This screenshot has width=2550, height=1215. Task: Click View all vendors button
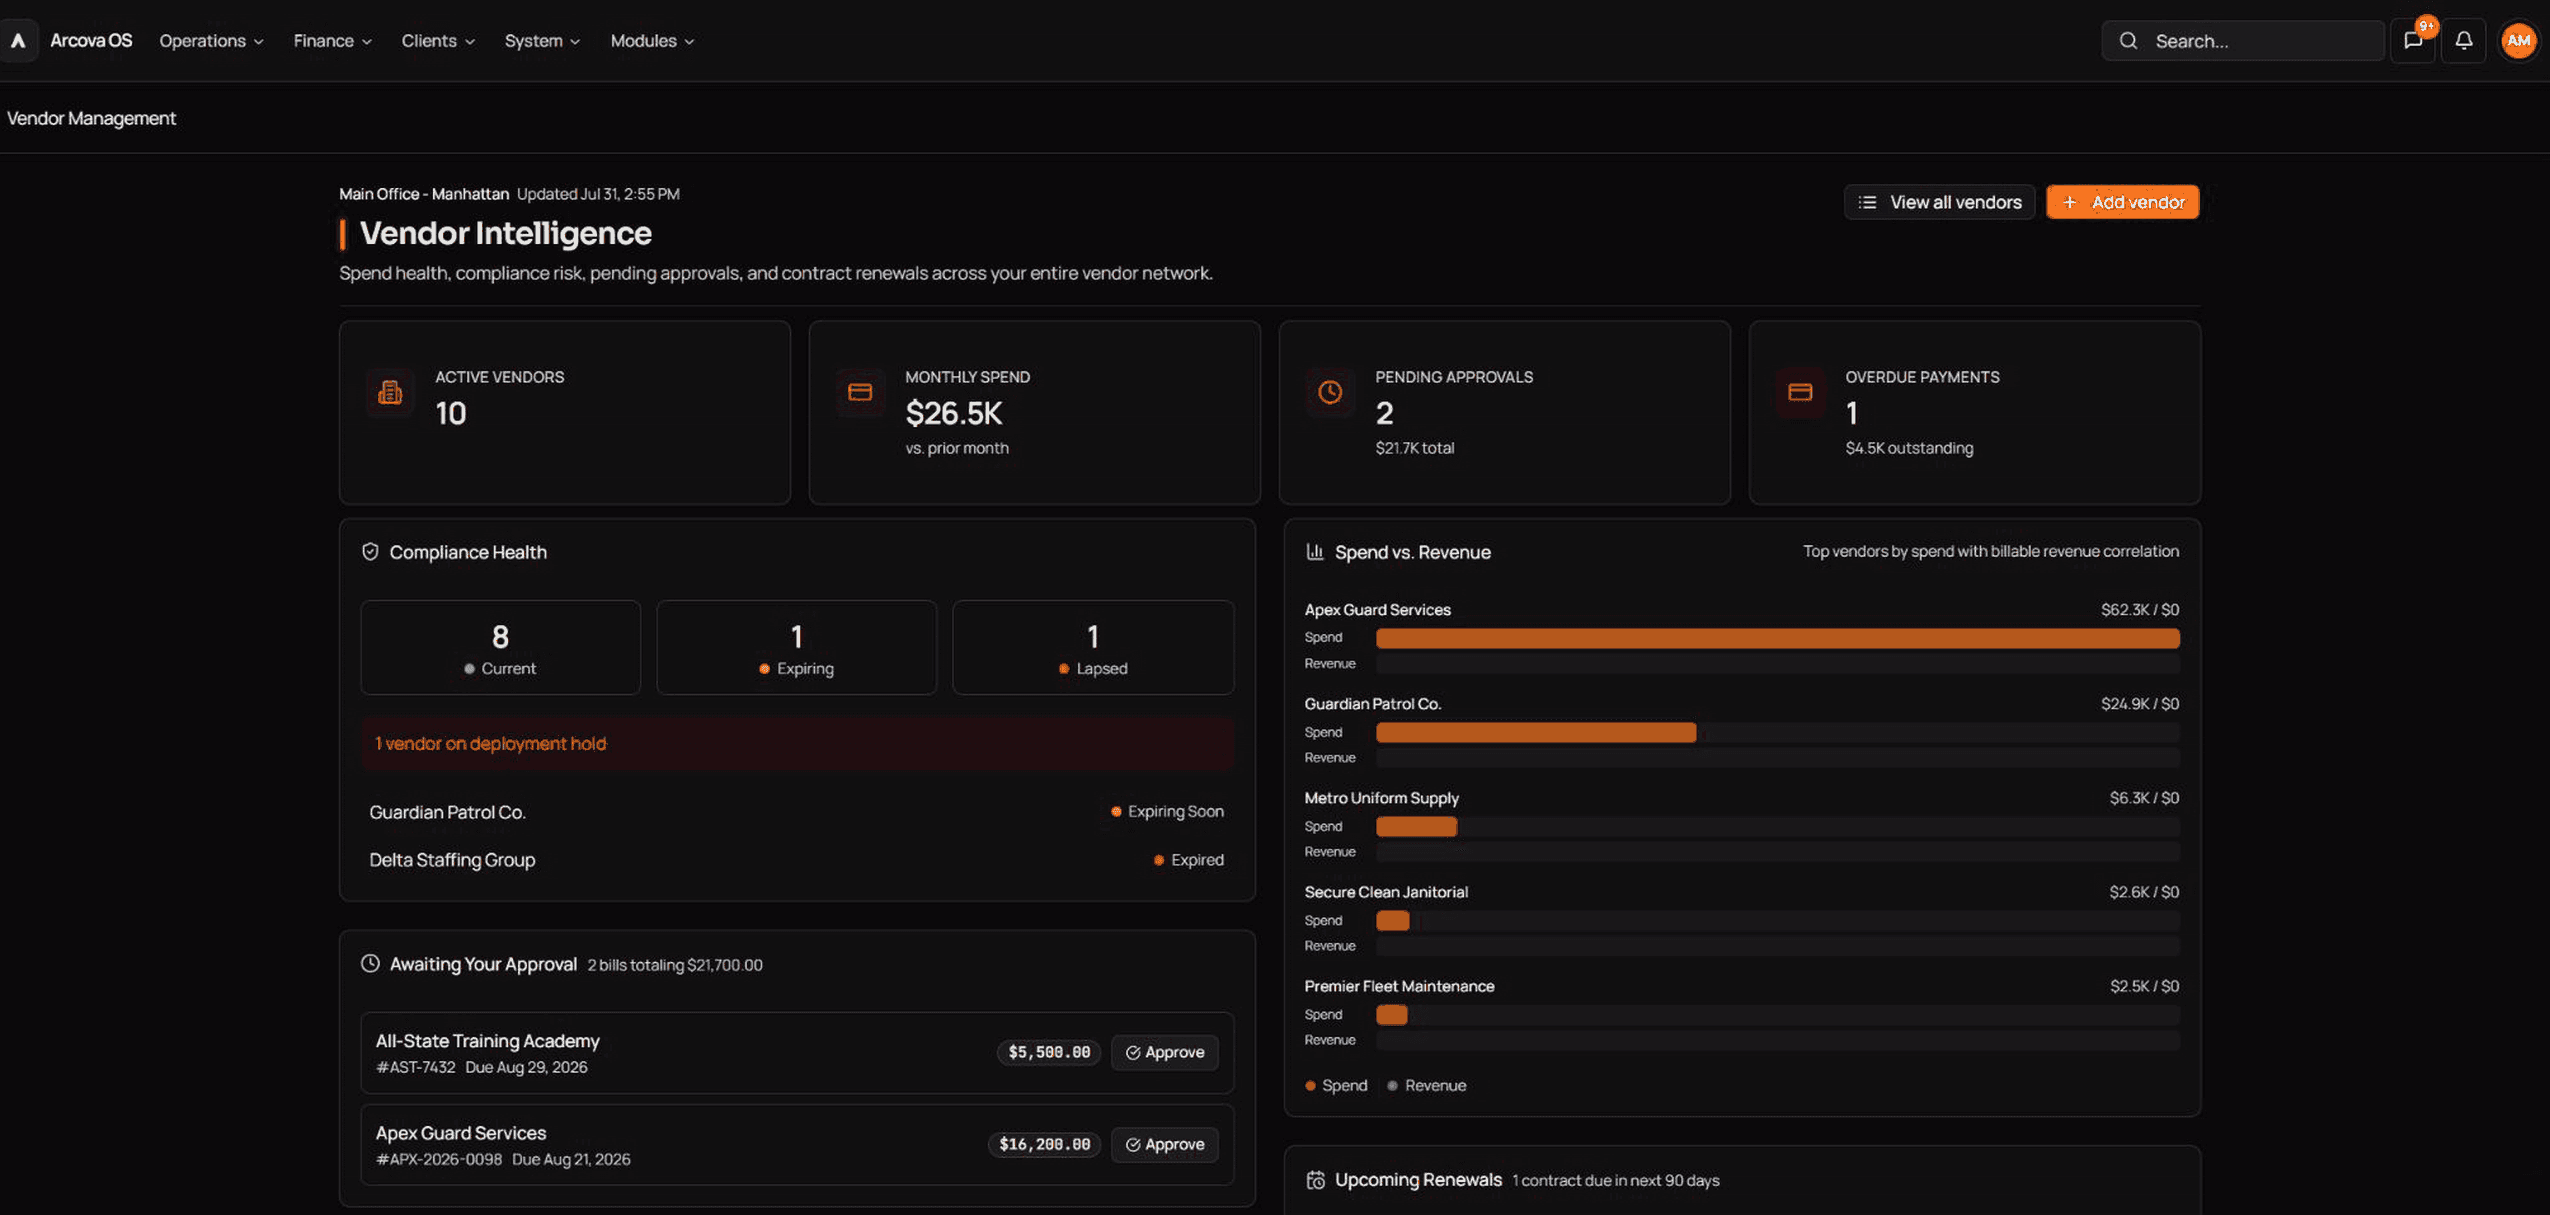[1939, 202]
